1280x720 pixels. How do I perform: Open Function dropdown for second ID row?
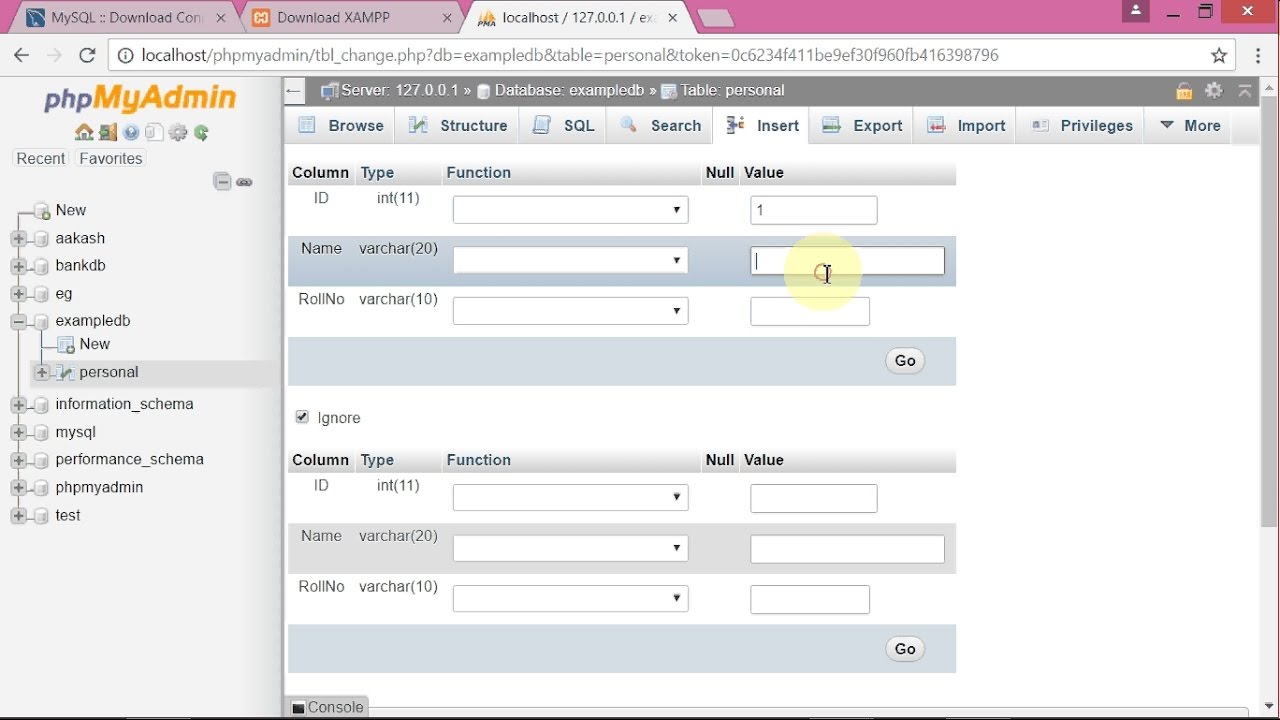coord(570,497)
